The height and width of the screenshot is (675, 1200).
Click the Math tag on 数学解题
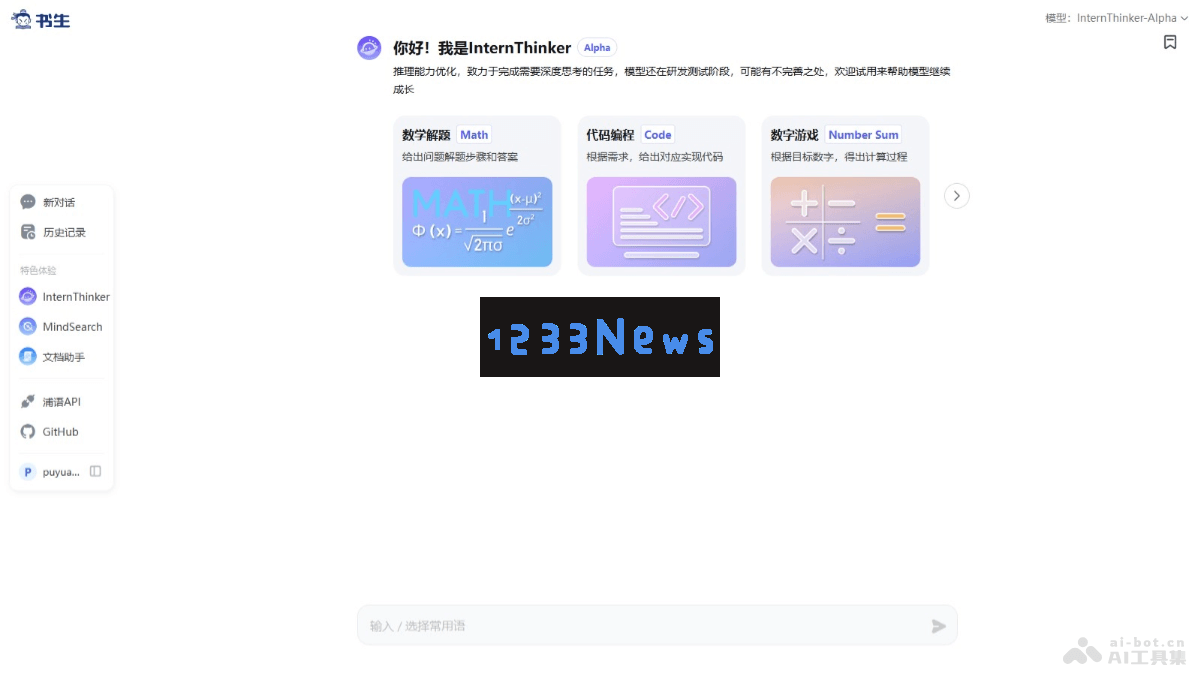tap(474, 135)
